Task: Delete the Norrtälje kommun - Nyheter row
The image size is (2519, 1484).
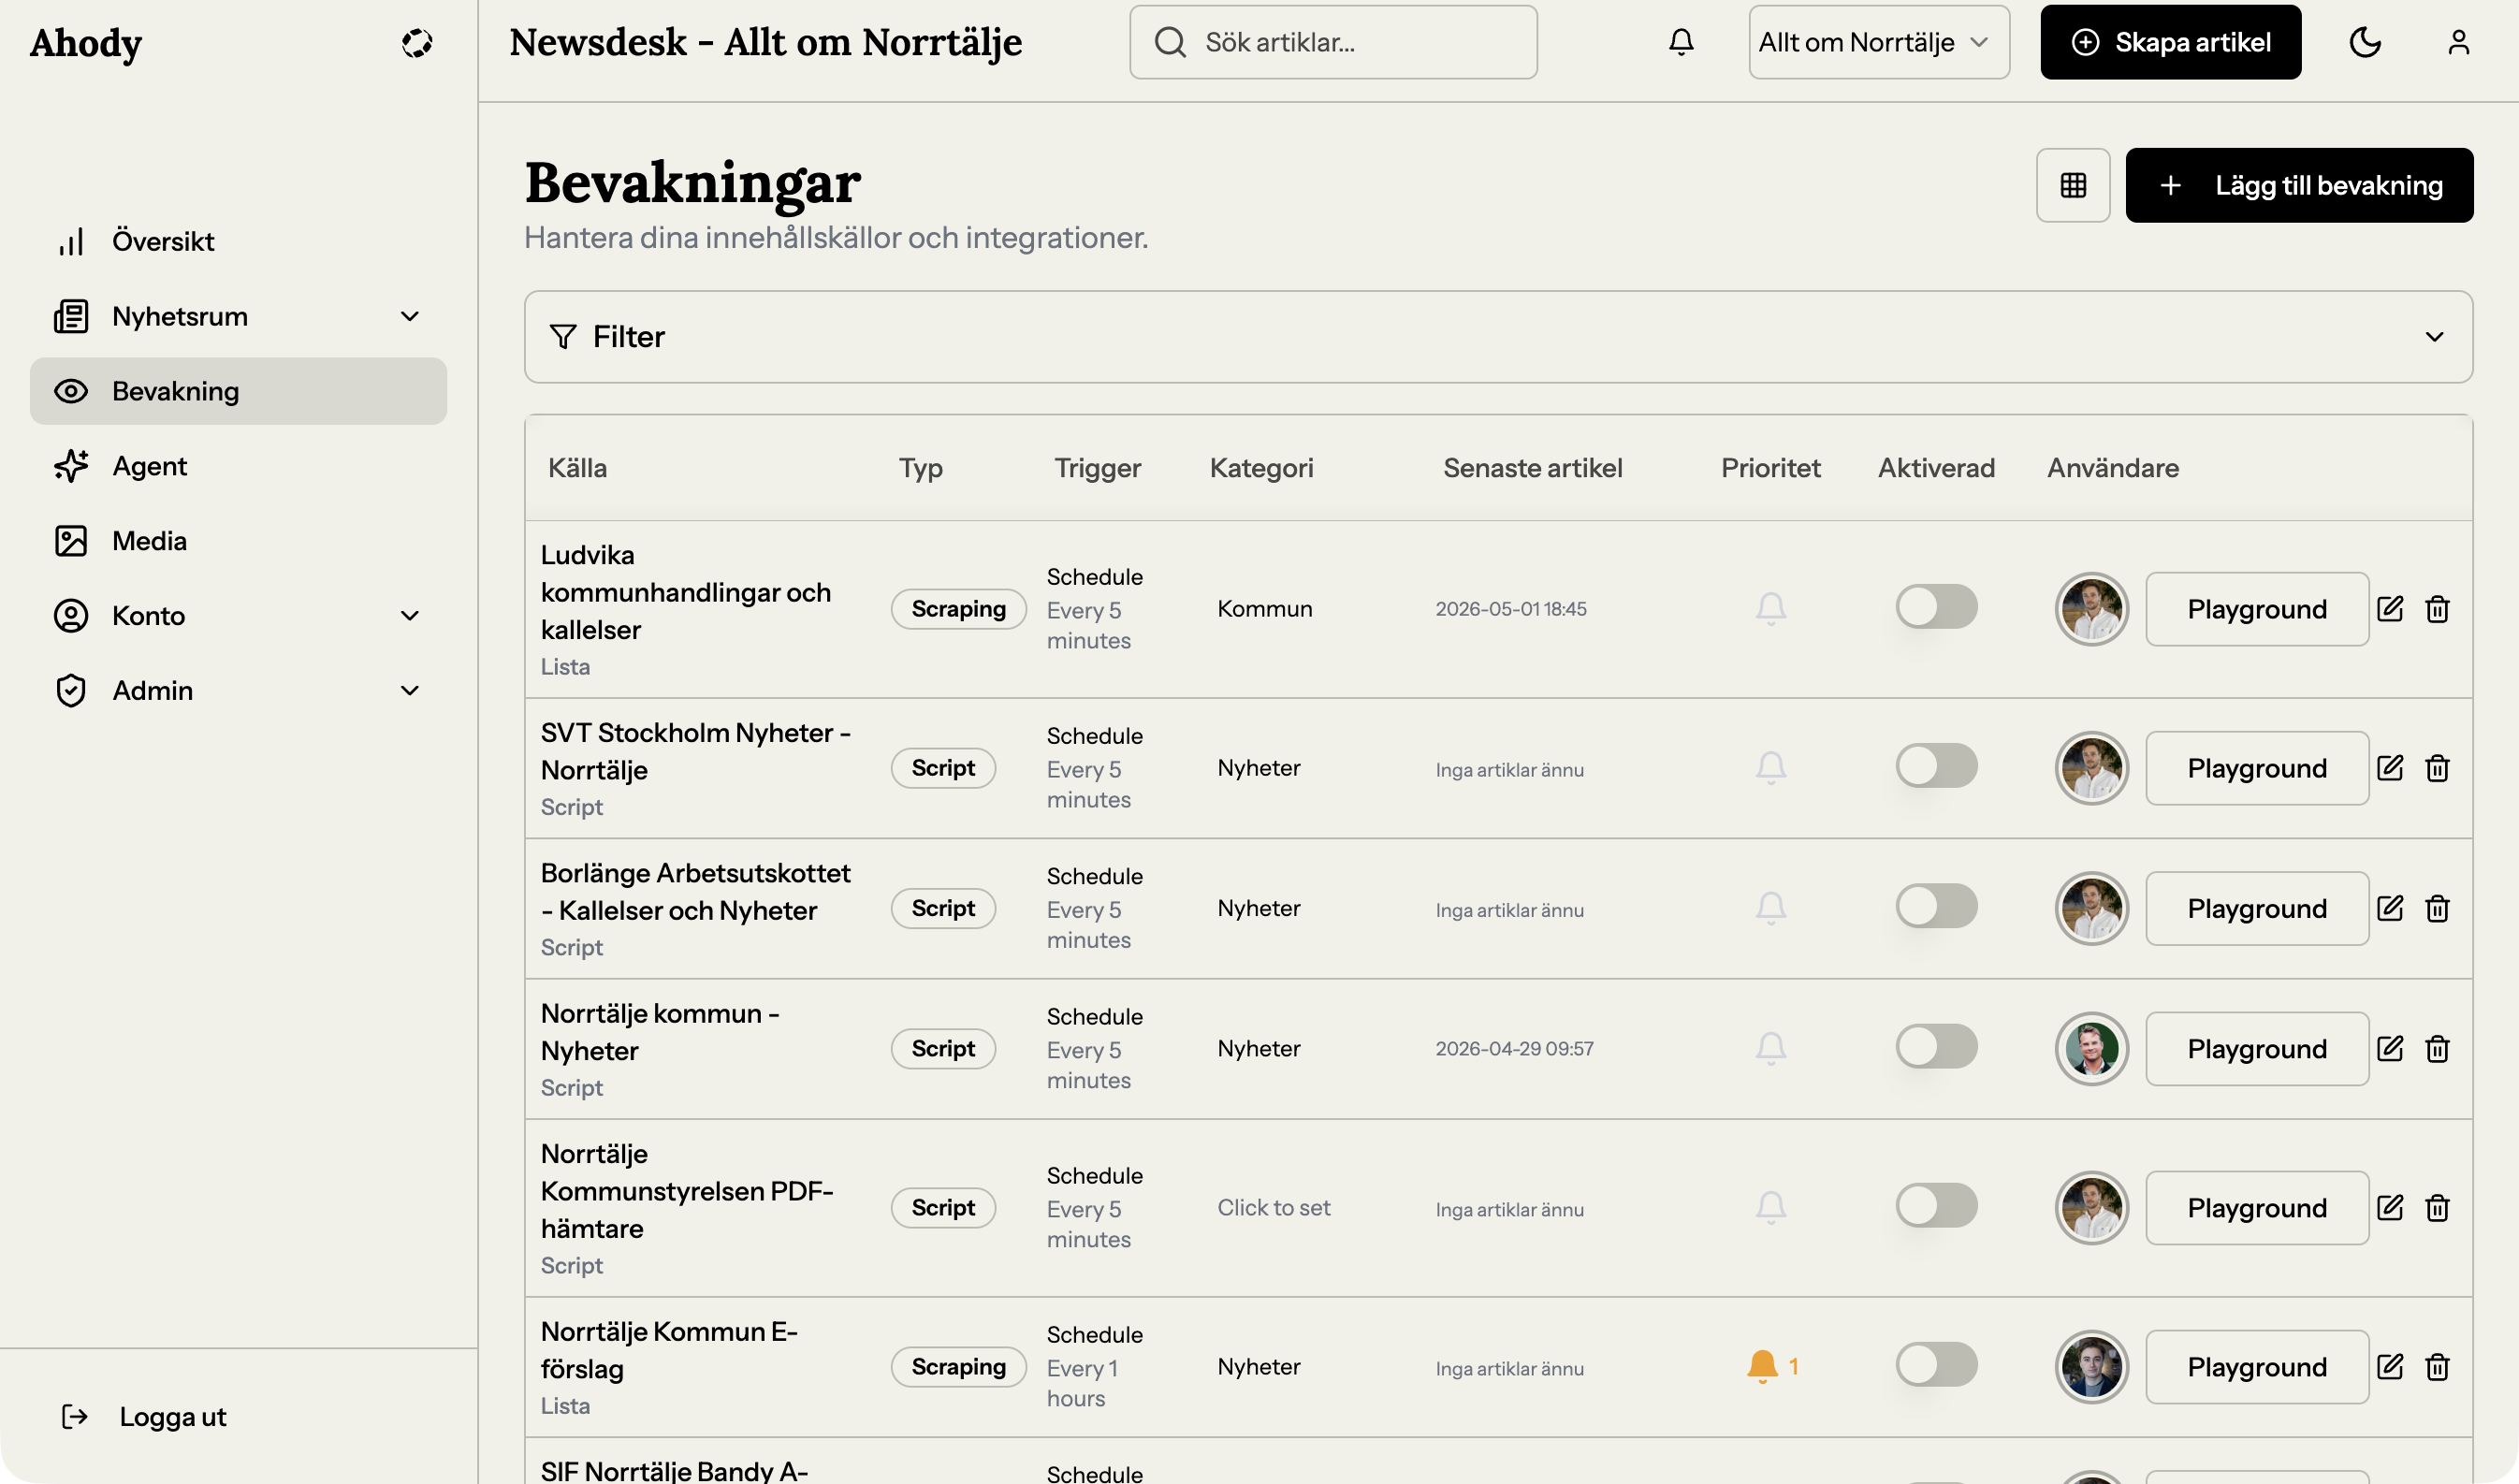Action: (x=2437, y=1047)
